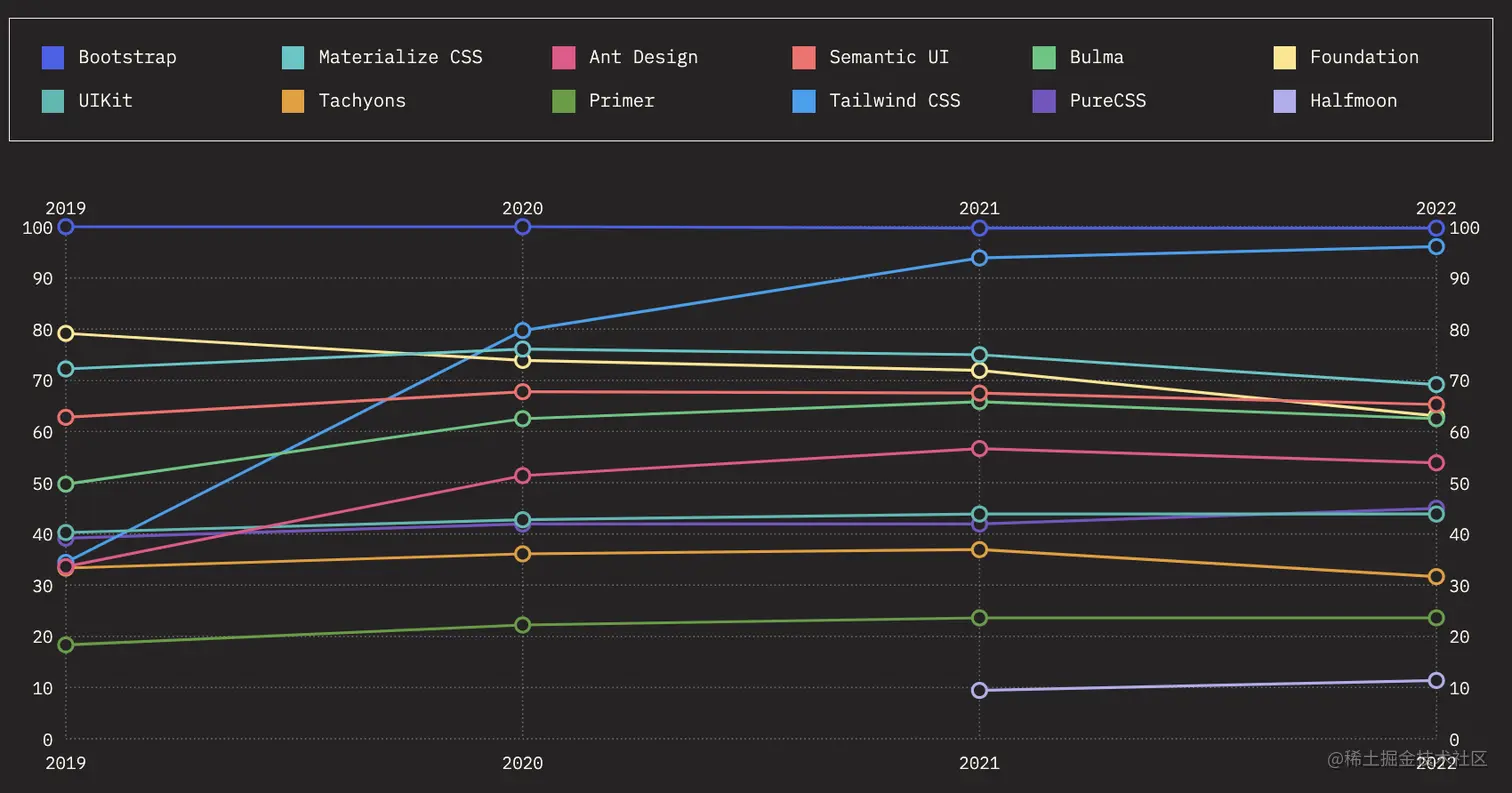
Task: Click the UIKit teal legend swatch
Action: click(53, 100)
